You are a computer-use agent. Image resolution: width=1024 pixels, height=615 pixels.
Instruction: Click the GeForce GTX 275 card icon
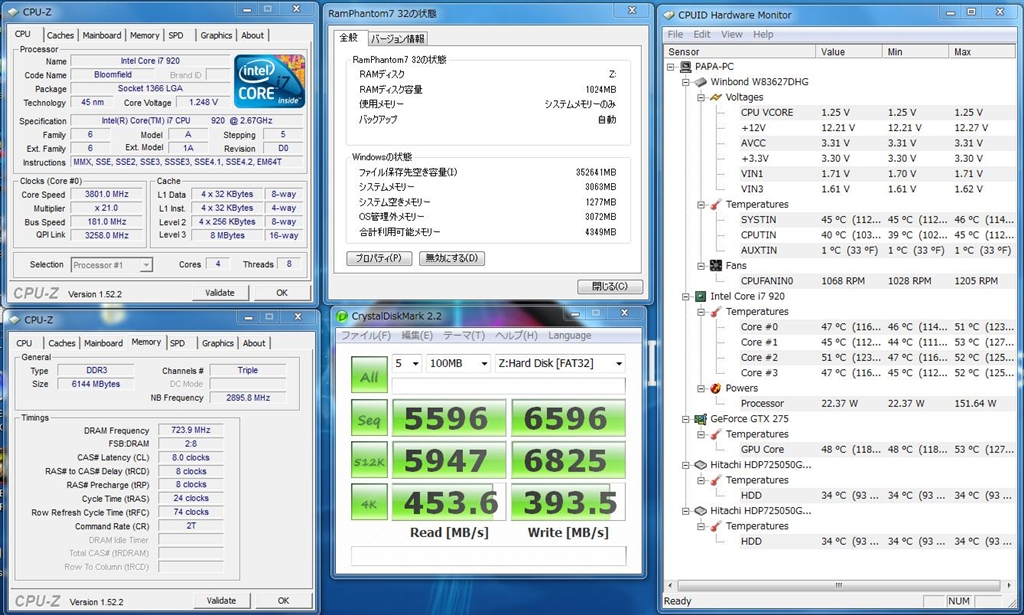click(700, 419)
